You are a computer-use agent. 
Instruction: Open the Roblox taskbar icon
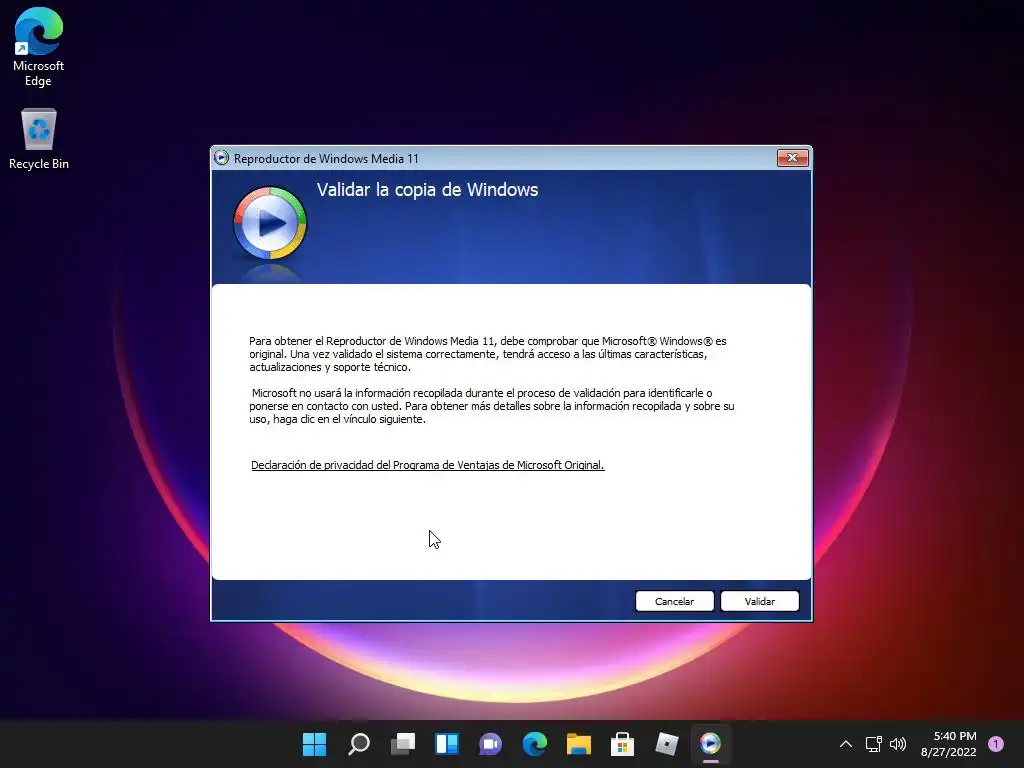tap(667, 743)
